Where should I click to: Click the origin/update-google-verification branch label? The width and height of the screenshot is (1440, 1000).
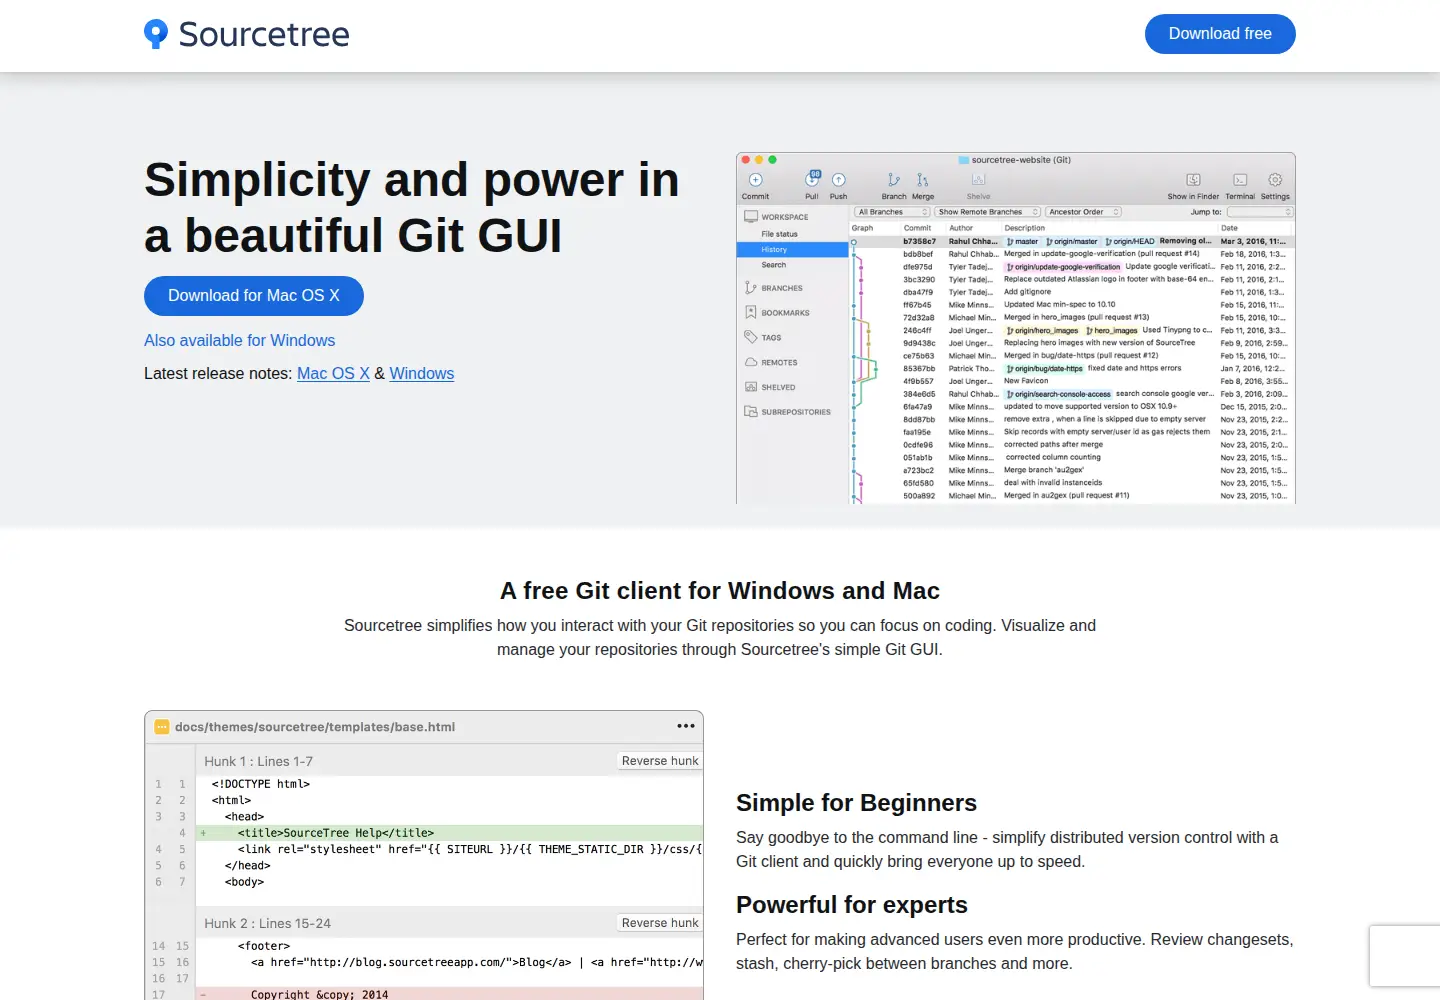[1063, 267]
